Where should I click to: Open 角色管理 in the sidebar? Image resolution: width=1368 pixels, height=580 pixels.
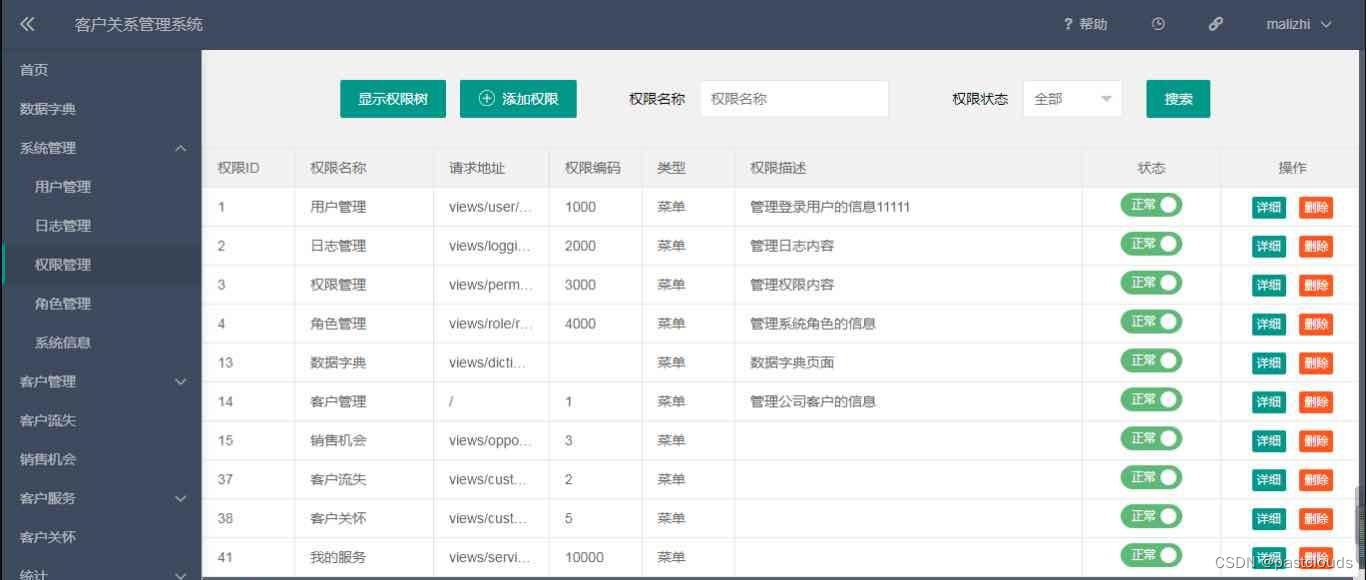[100, 304]
